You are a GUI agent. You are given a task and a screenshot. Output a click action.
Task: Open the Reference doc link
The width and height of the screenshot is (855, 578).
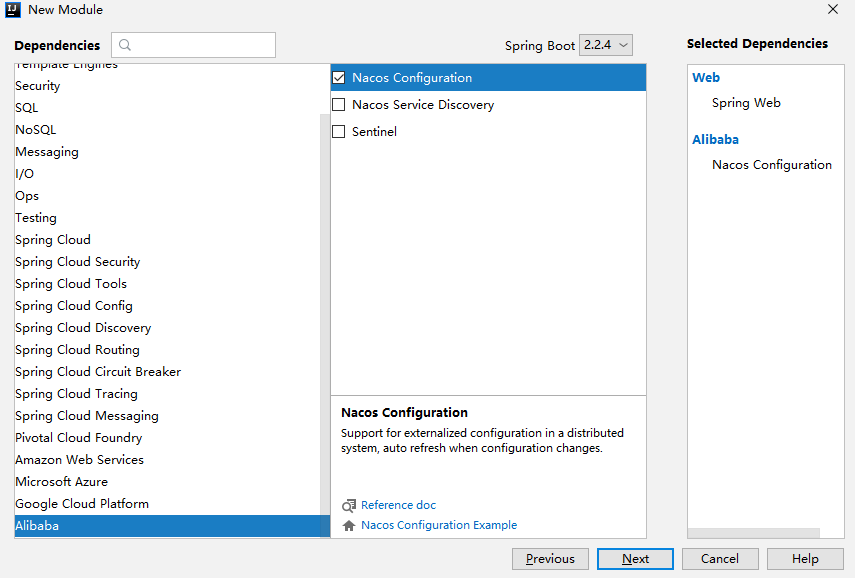click(398, 506)
